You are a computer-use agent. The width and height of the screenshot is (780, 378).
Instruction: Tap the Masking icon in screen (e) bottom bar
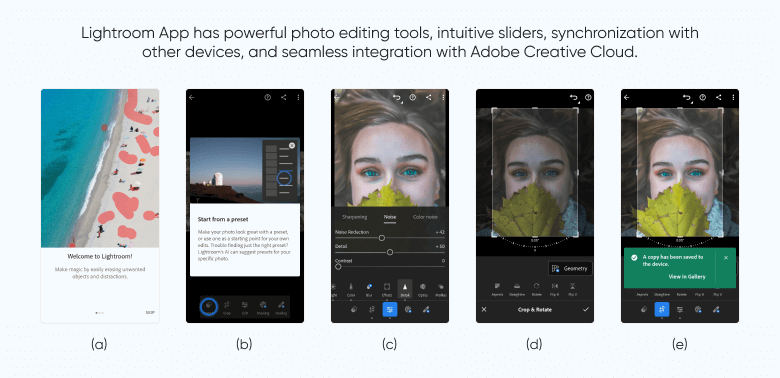click(698, 309)
